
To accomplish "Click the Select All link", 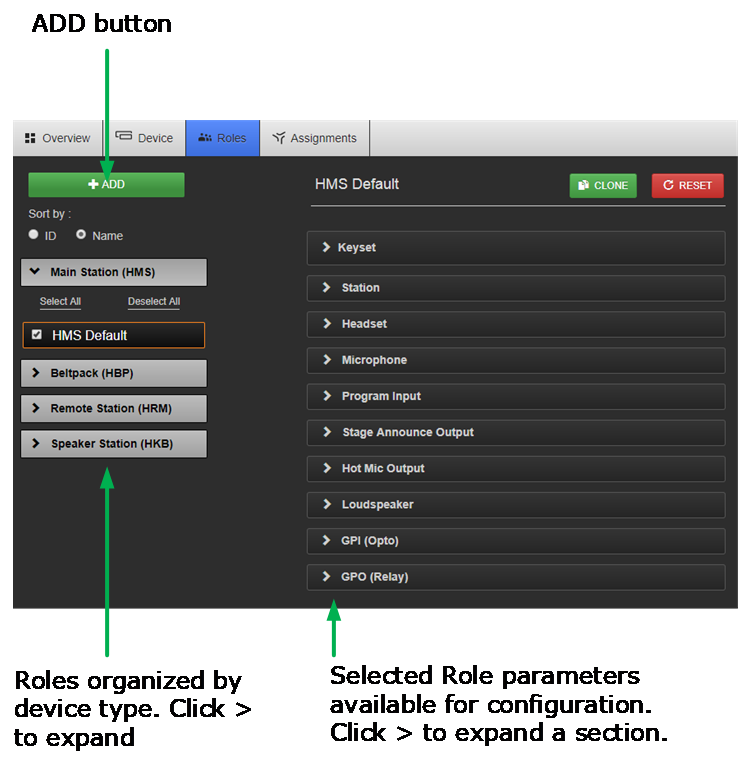I will (60, 302).
